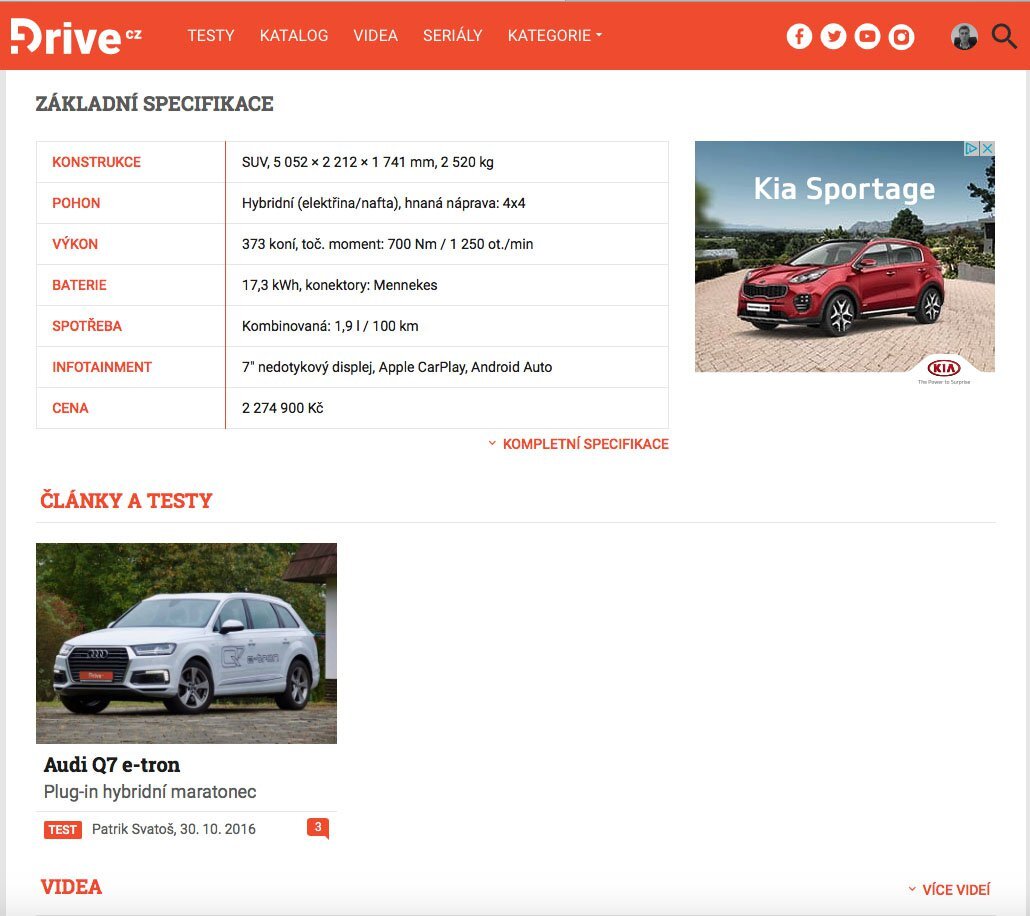Open the TESTY menu item

coord(210,35)
